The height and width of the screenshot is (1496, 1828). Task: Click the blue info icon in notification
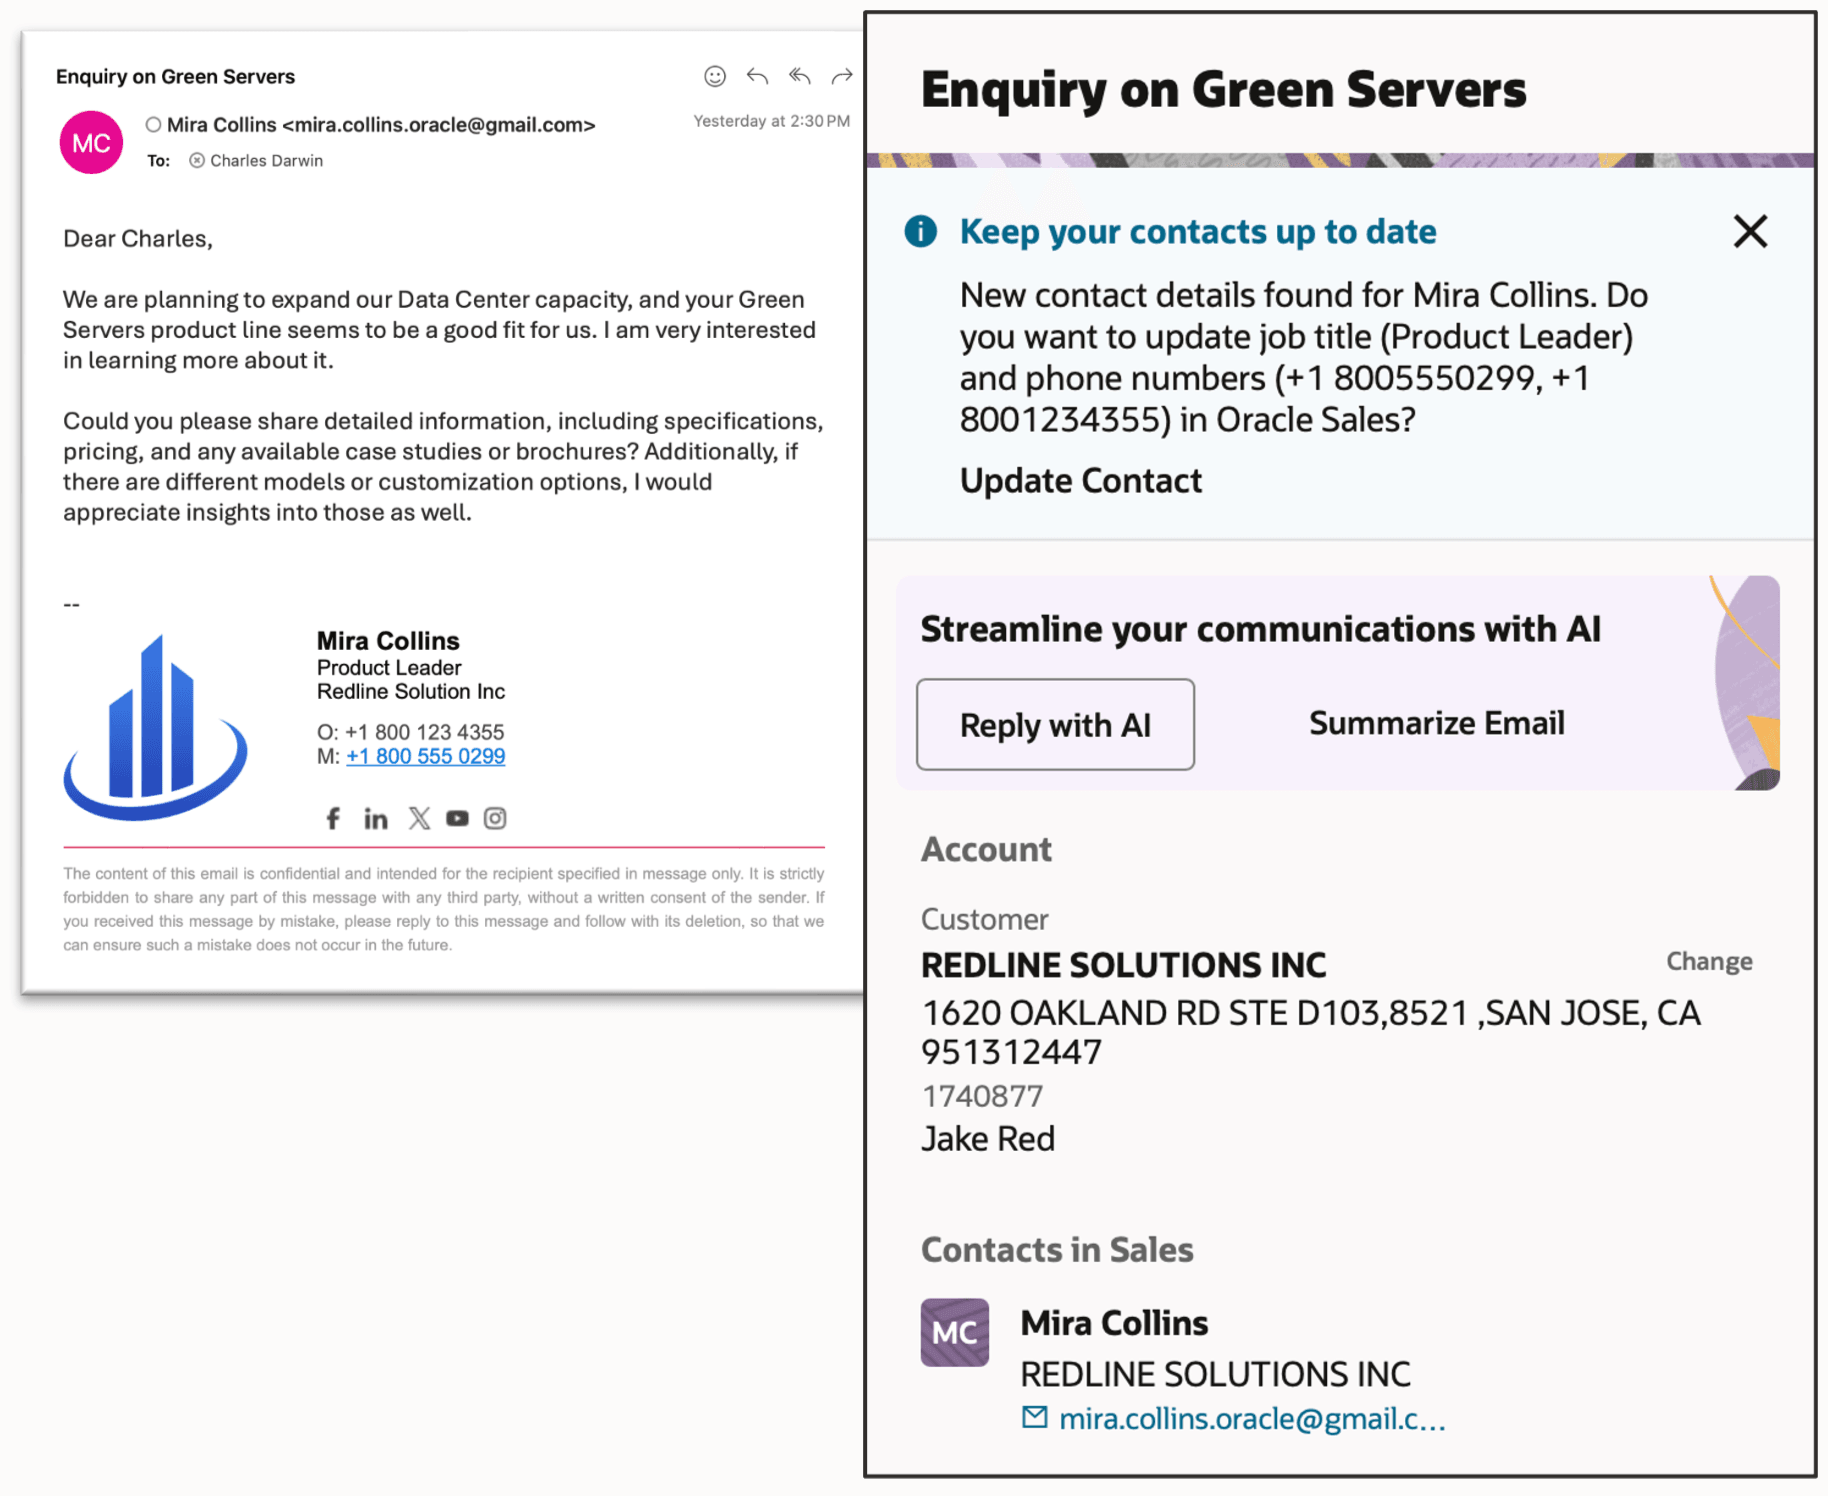tap(920, 231)
